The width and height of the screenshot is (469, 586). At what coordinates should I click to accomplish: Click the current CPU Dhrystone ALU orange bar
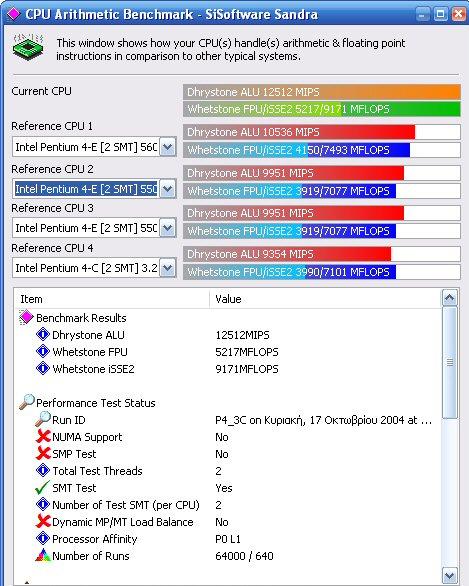point(322,92)
